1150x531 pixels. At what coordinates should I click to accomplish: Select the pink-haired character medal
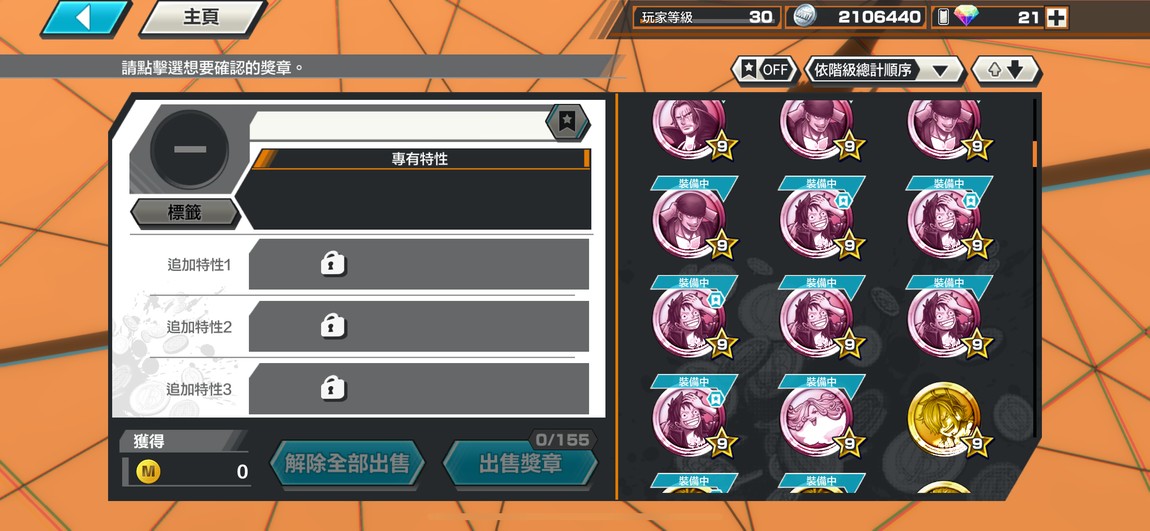coord(817,420)
